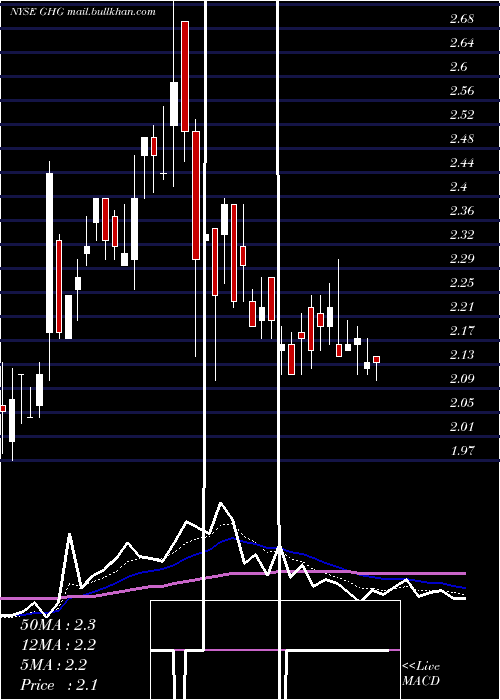This screenshot has height=700, width=500.
Task: Click the 2.44 price axis label
Action: [x=462, y=163]
